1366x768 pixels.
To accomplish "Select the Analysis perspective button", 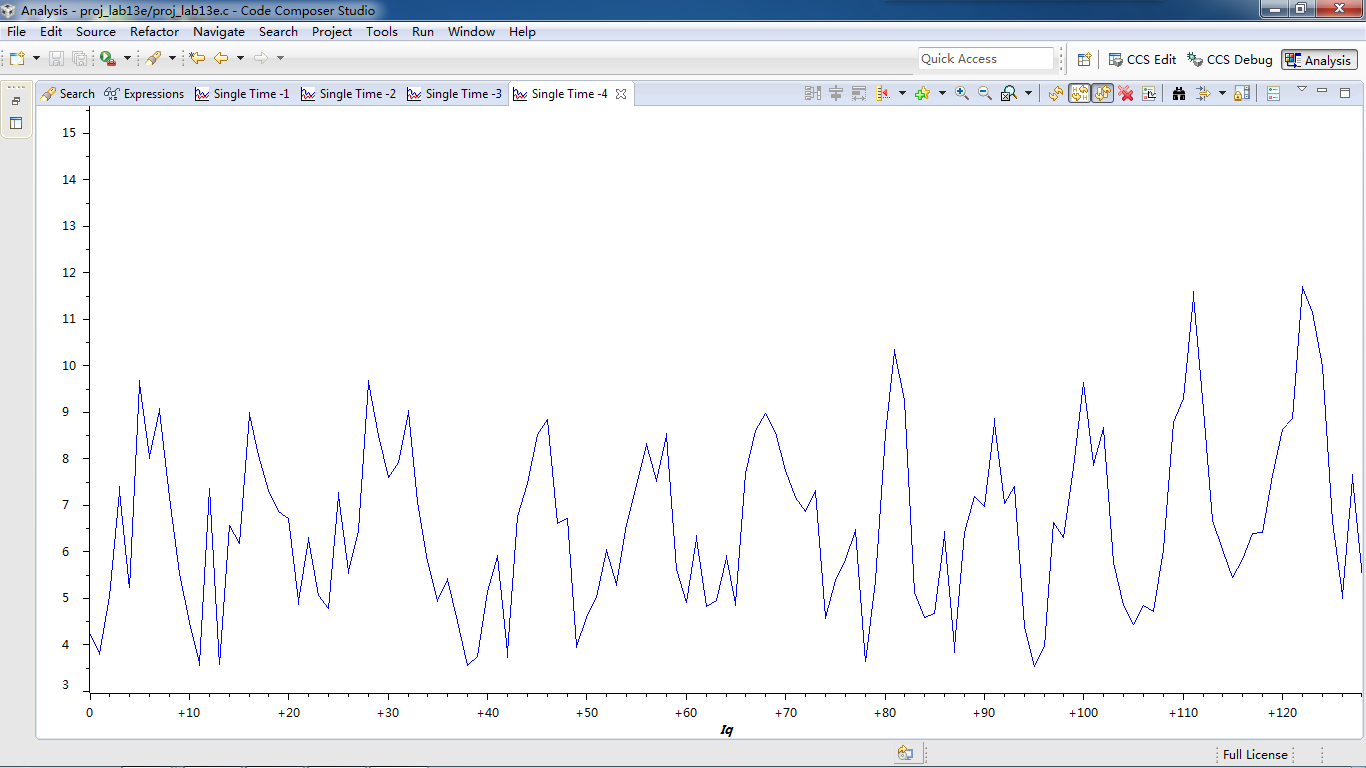I will tap(1319, 60).
